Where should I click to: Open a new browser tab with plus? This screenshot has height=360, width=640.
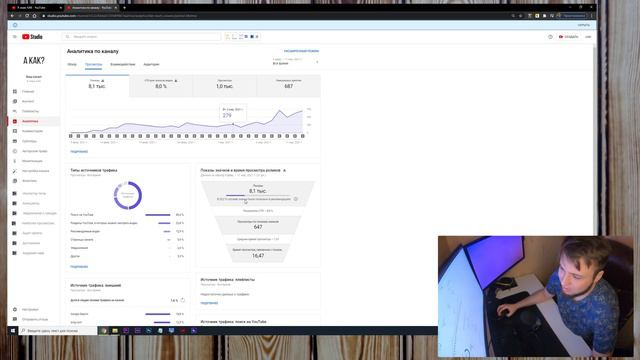pos(124,8)
